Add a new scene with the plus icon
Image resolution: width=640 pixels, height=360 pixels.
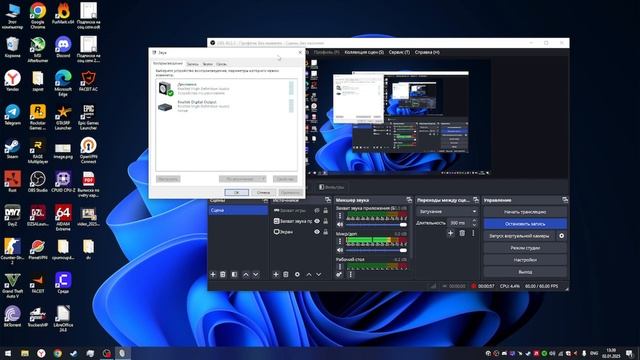click(213, 275)
